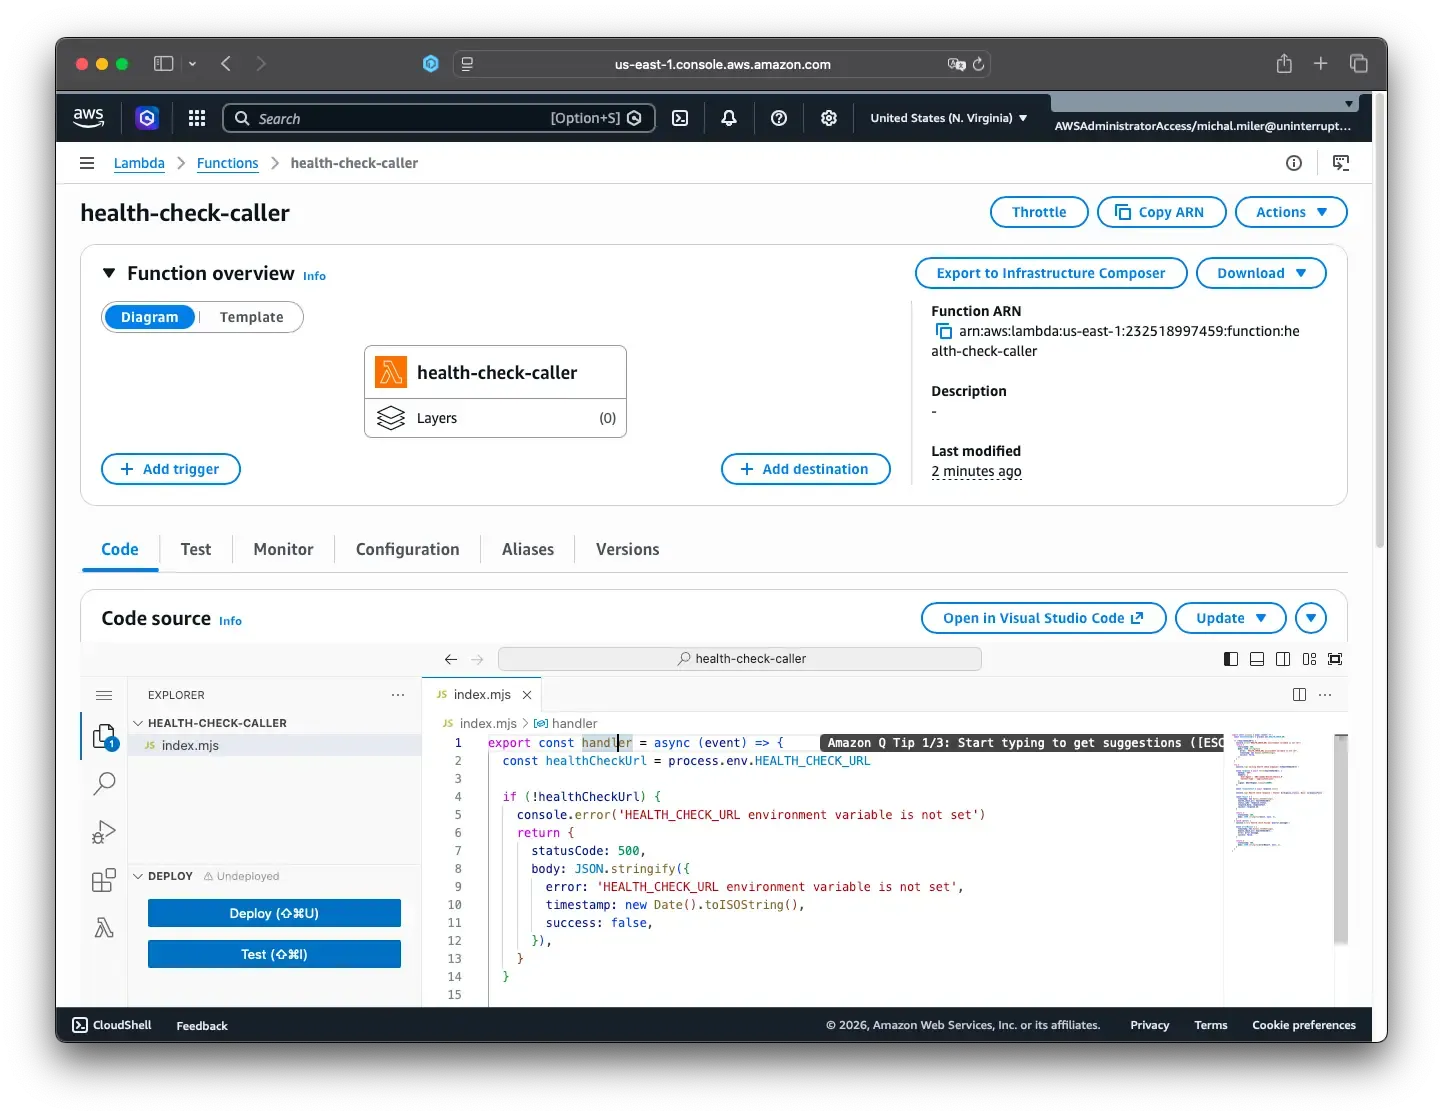
Task: Toggle full screen mode in the code editor
Action: 1335,659
